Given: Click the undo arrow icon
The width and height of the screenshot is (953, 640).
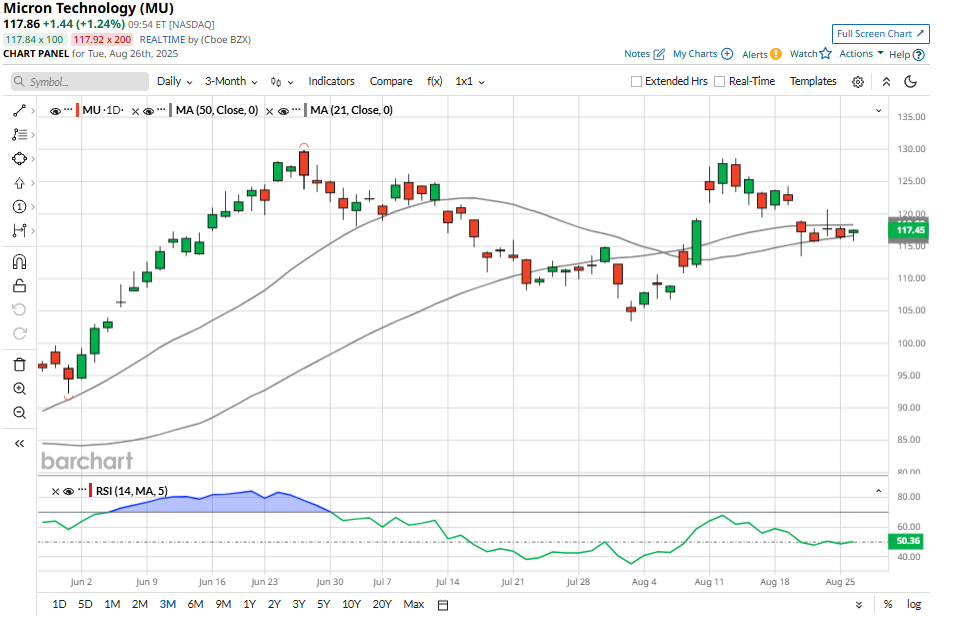Looking at the screenshot, I should tap(19, 309).
